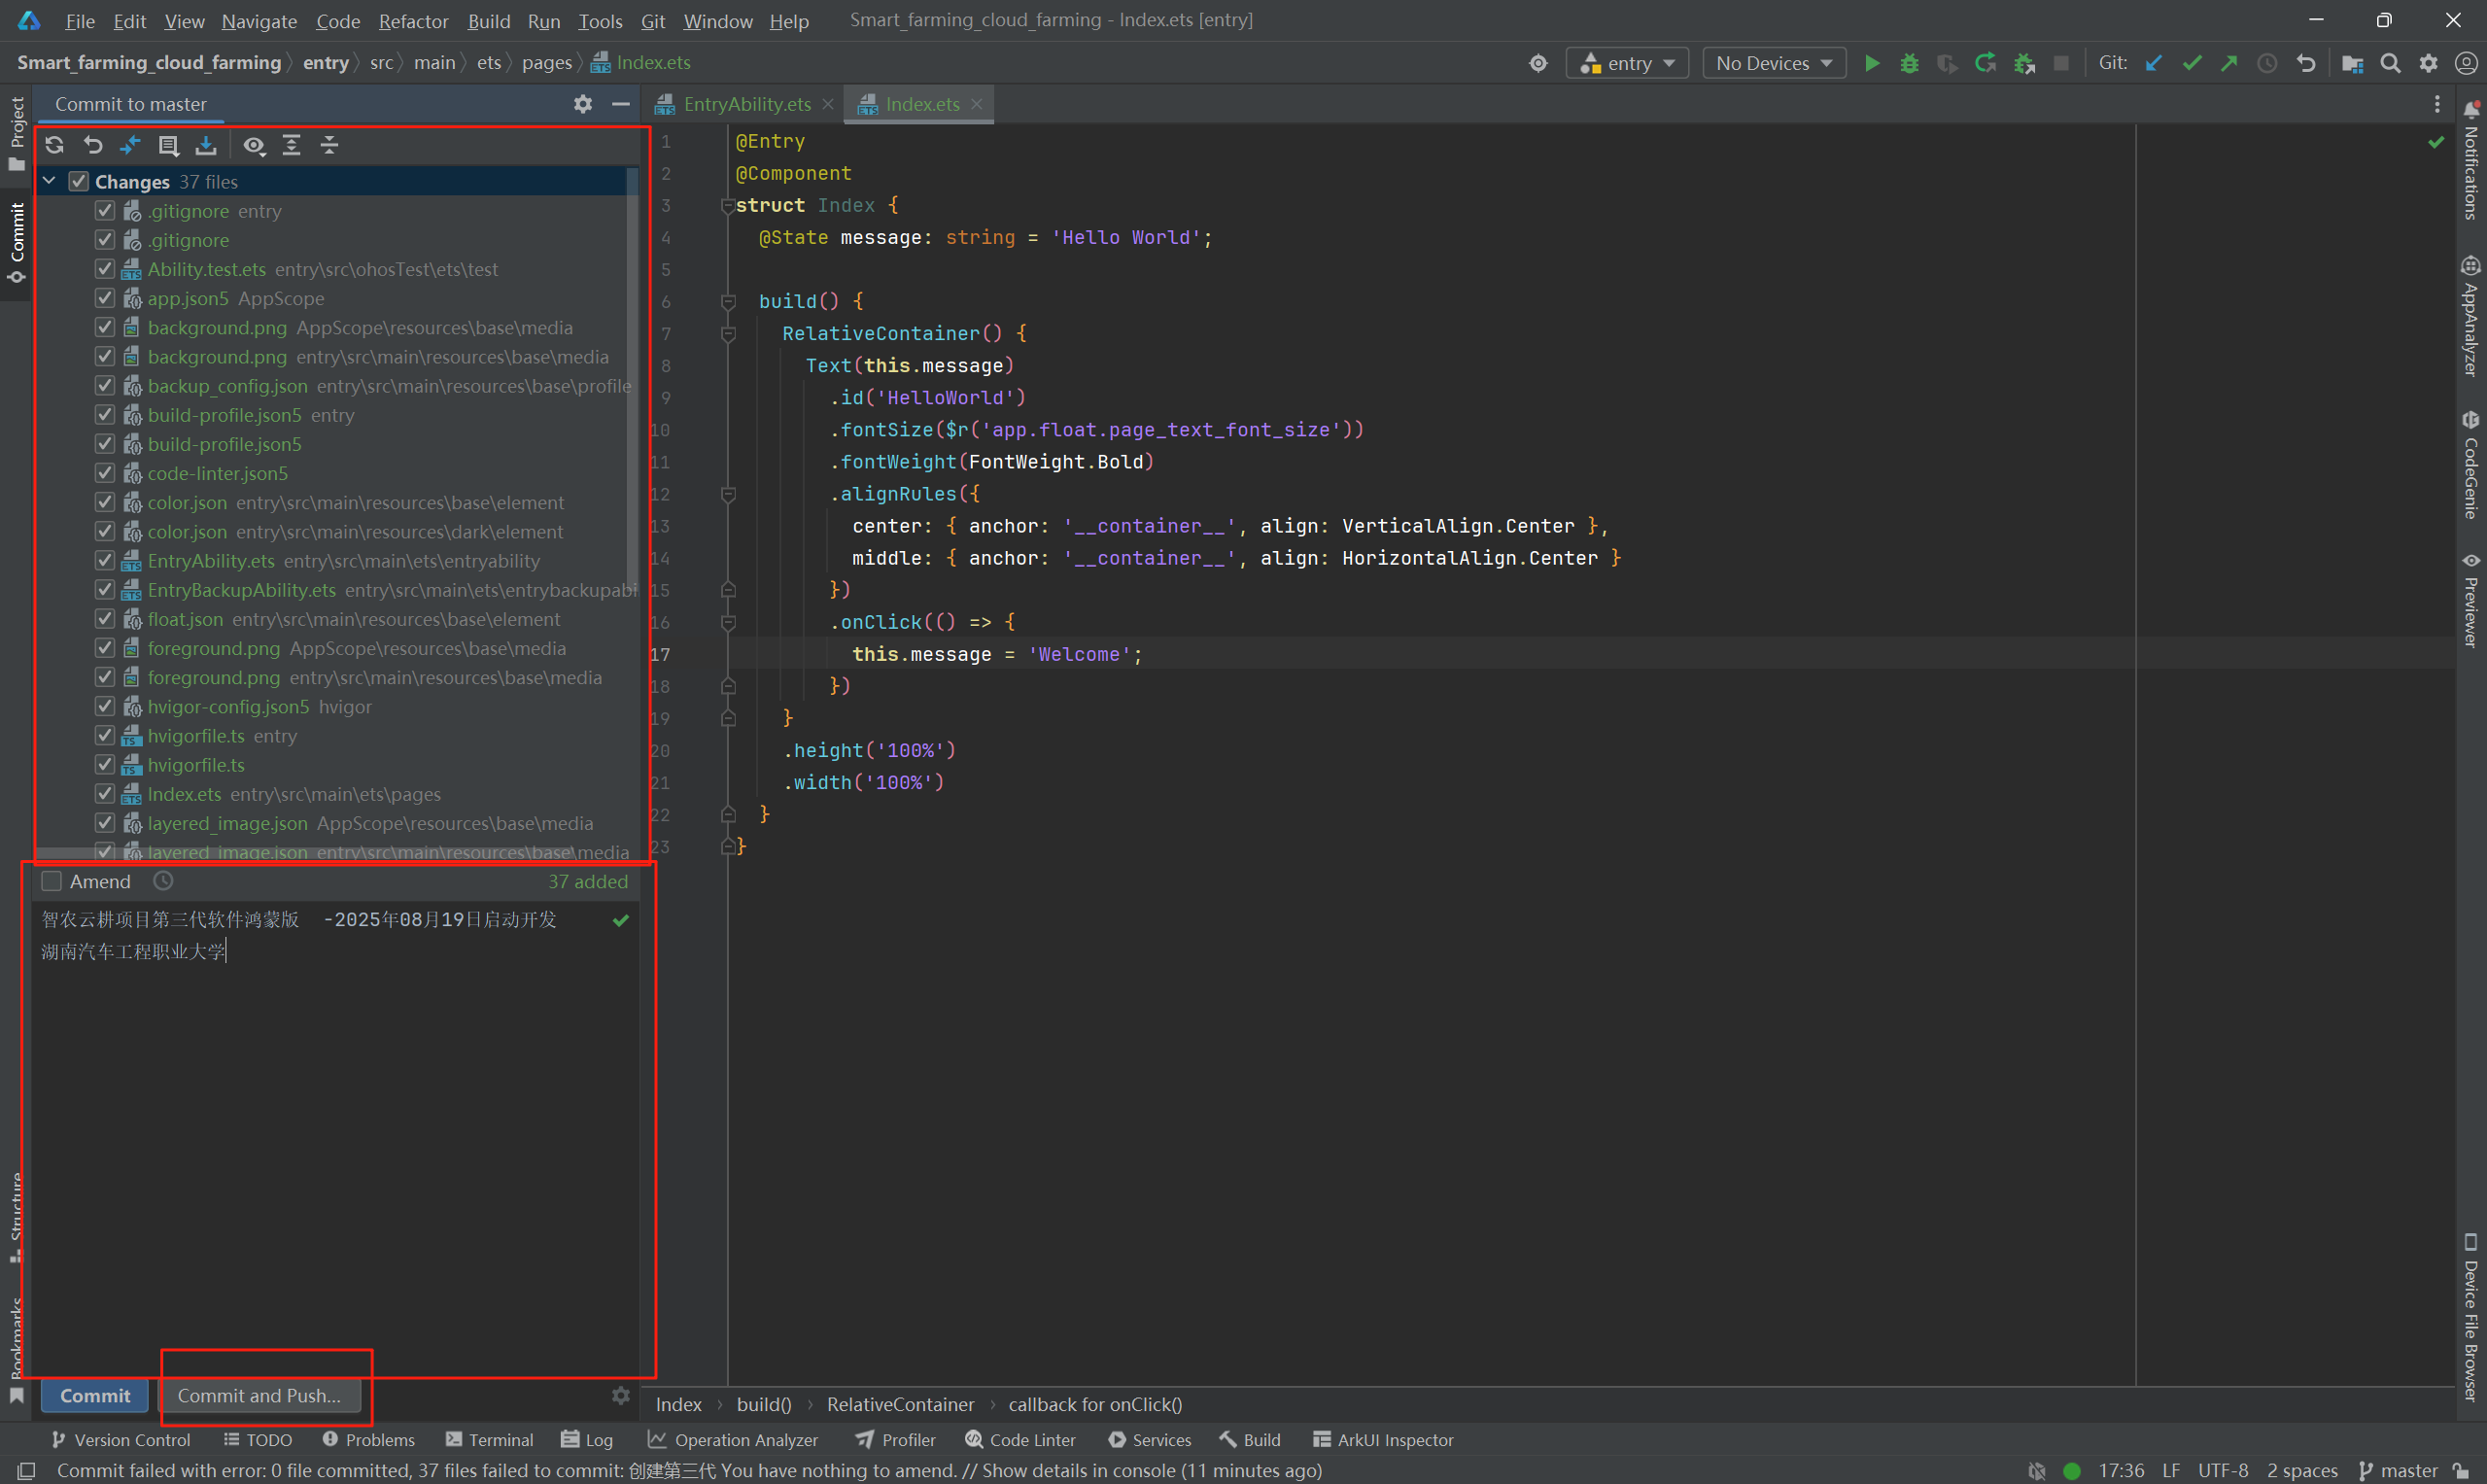Viewport: 2487px width, 1484px height.
Task: Uncheck the Changes 37 files checkbox
Action: tap(79, 182)
